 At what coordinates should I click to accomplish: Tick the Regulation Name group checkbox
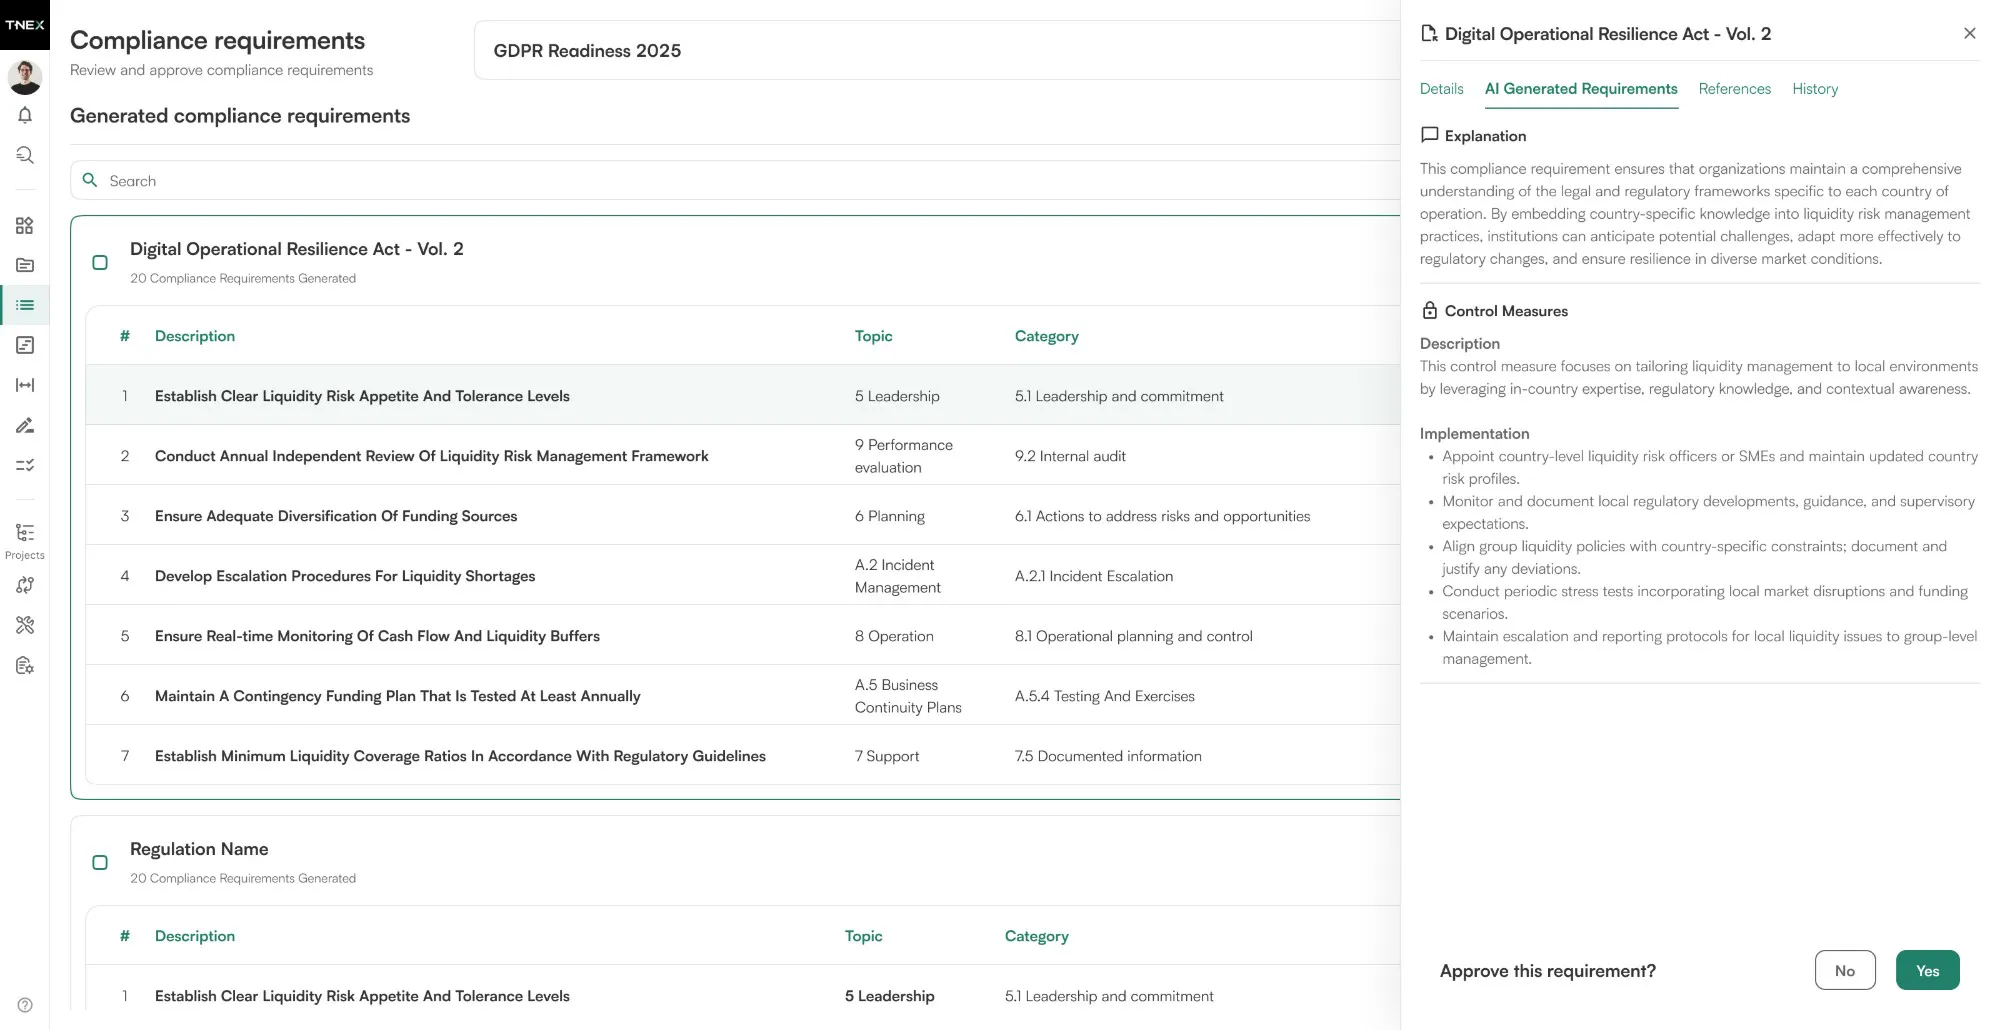(100, 862)
